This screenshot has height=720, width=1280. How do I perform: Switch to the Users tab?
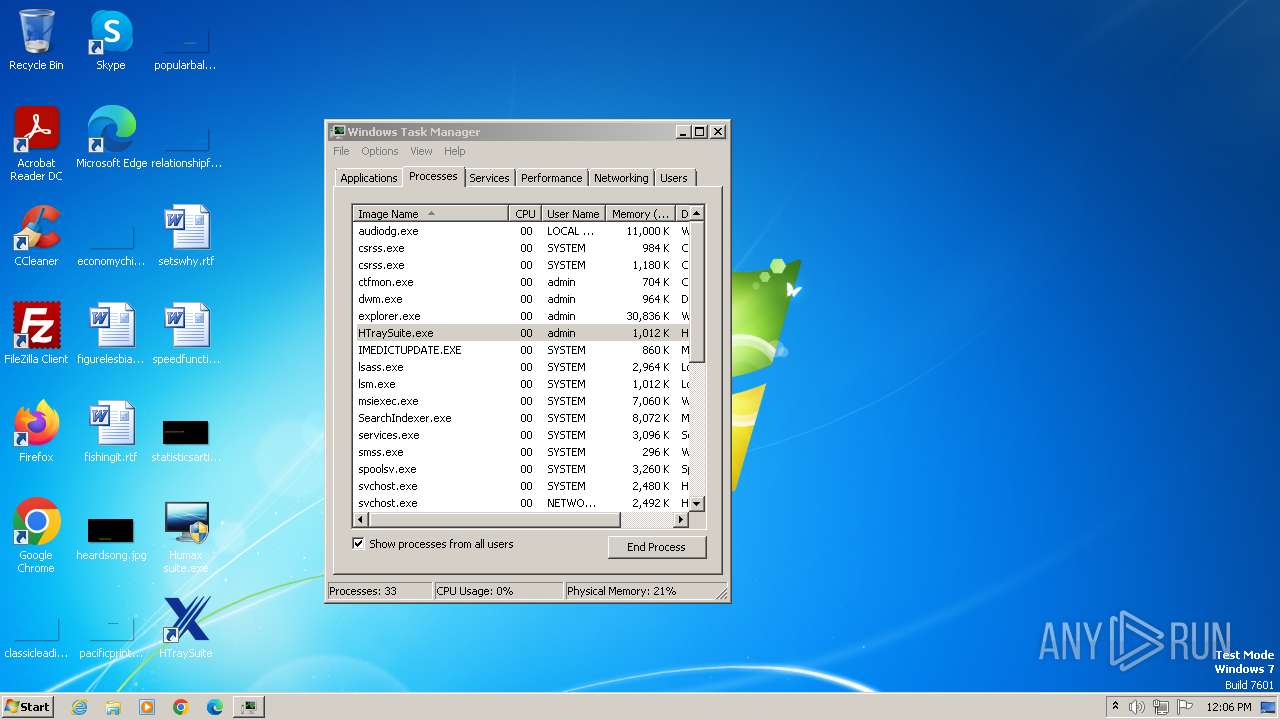(673, 178)
